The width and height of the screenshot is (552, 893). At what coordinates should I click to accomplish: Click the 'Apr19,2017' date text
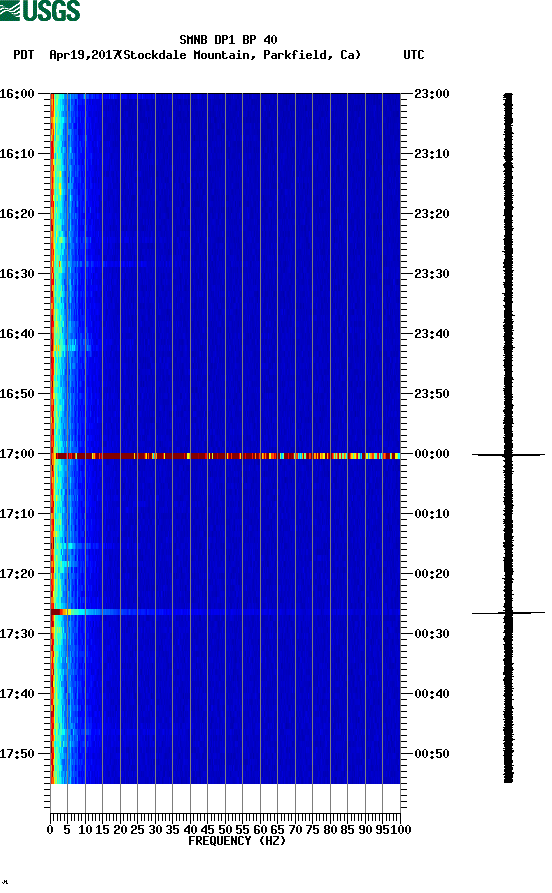[84, 55]
